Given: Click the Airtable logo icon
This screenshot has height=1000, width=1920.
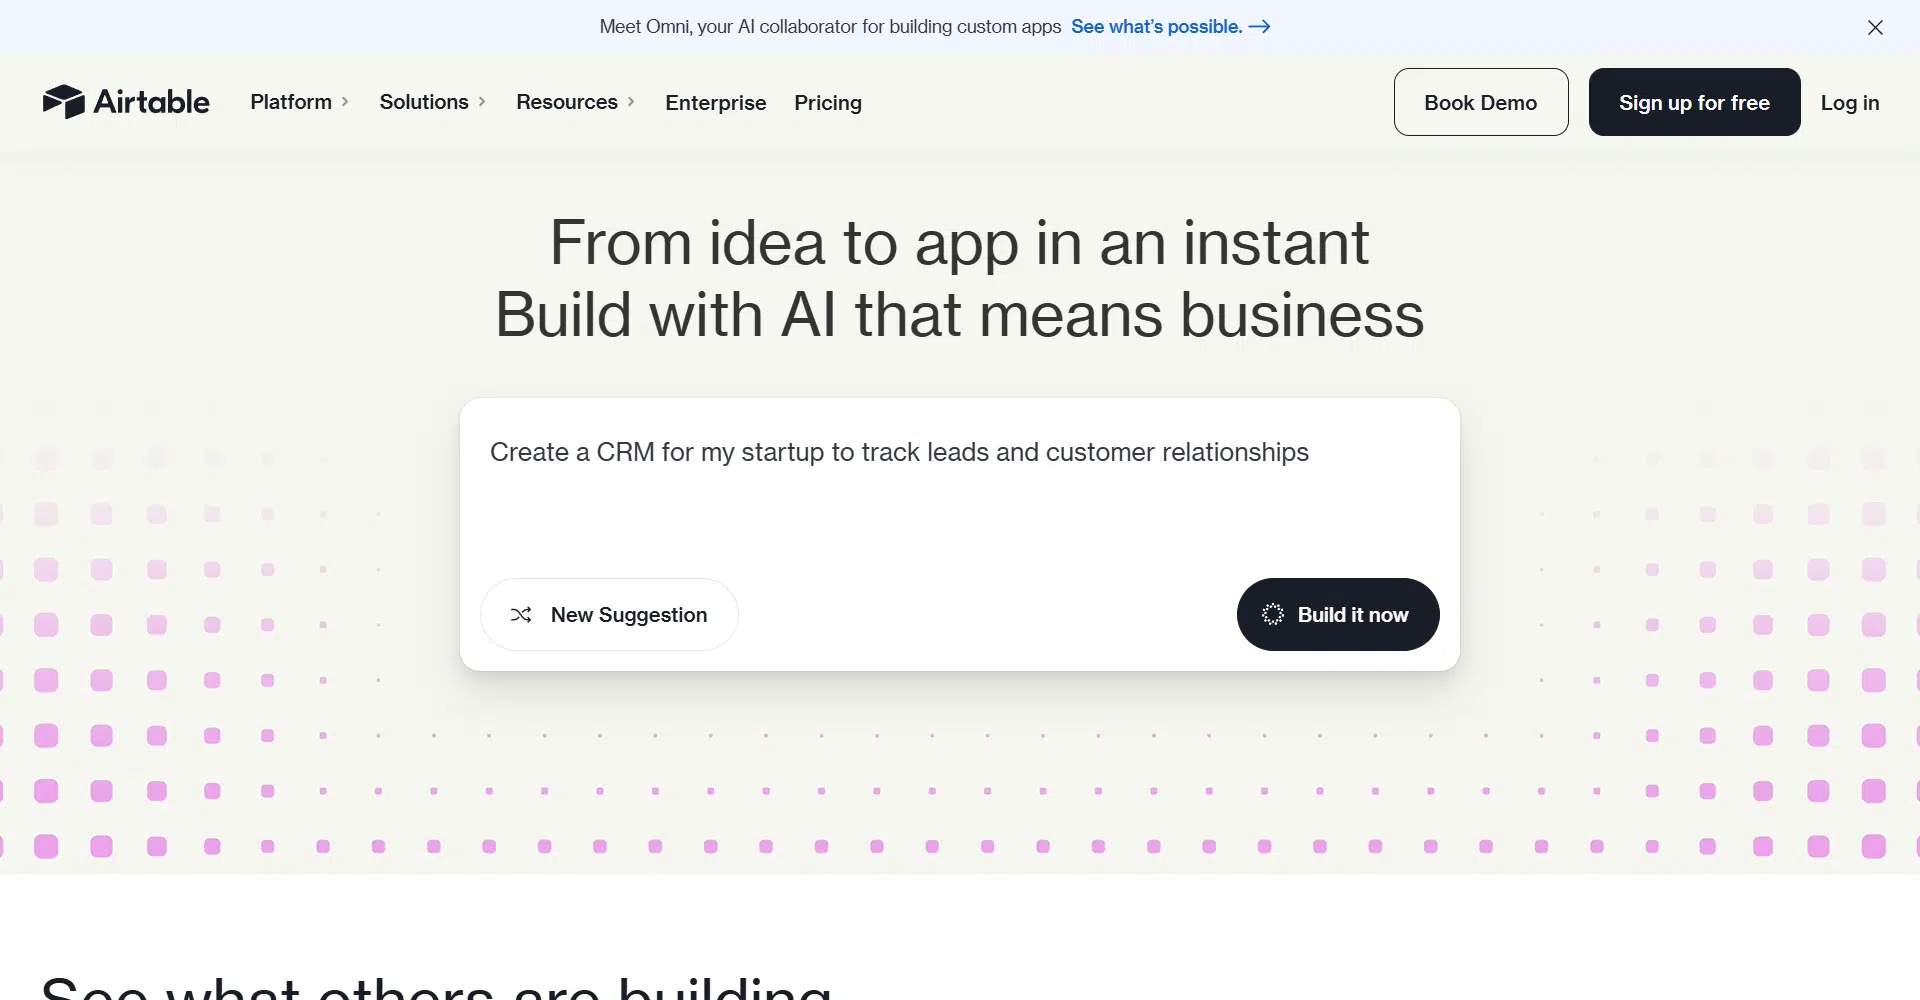Looking at the screenshot, I should coord(63,102).
